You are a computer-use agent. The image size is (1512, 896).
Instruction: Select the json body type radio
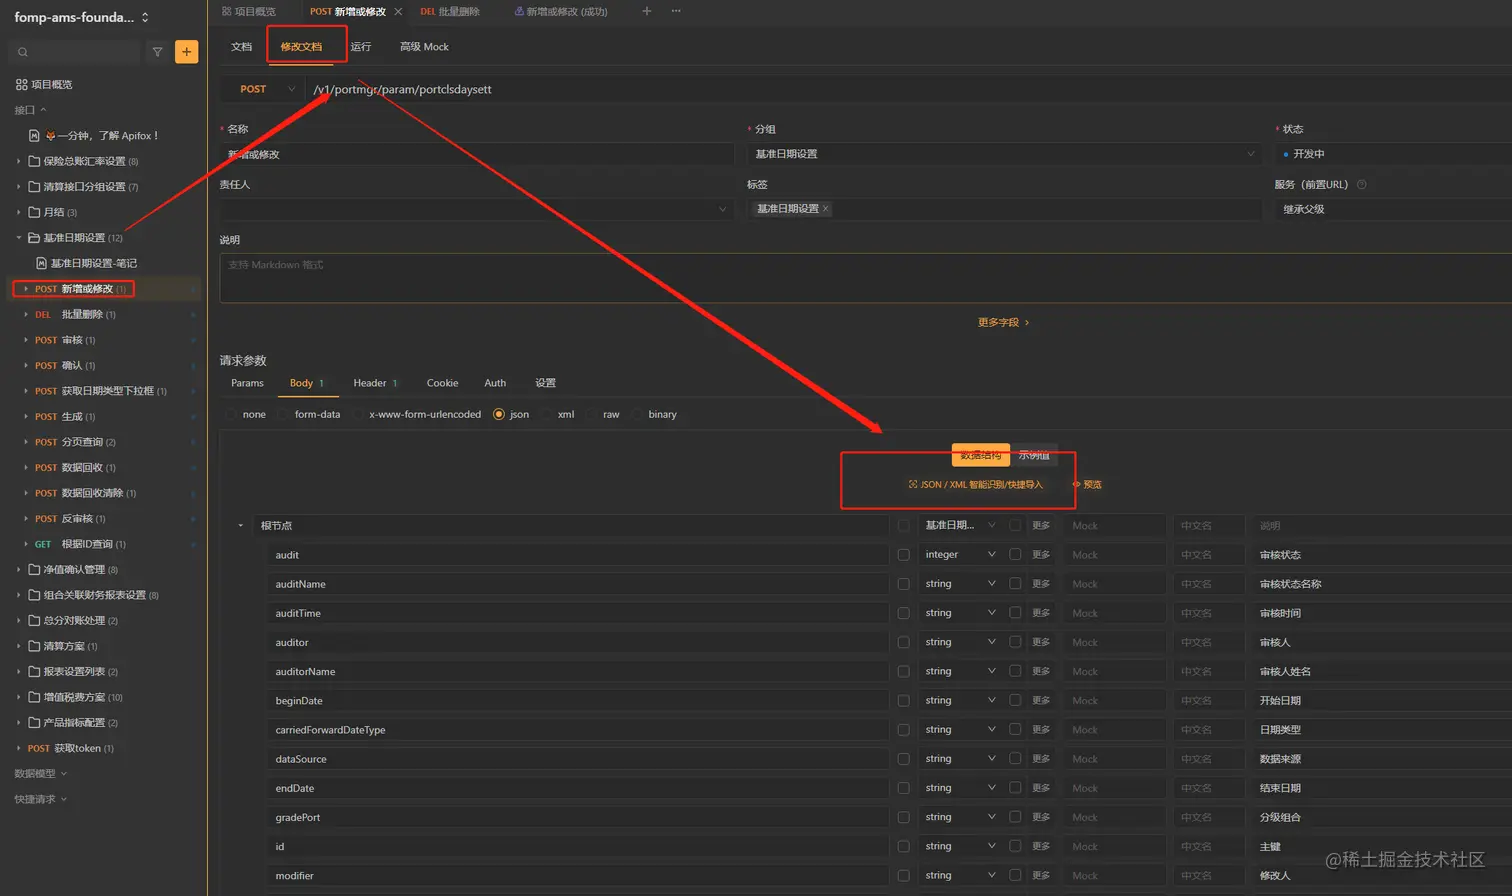[498, 415]
